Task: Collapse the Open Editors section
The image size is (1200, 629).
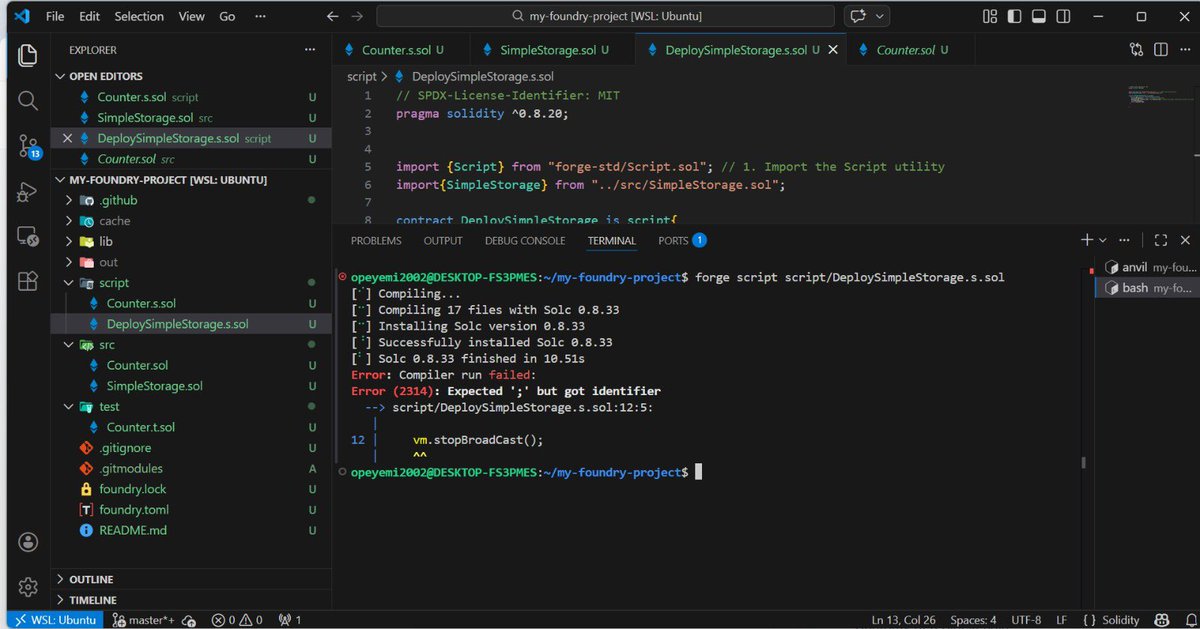Action: coord(61,76)
